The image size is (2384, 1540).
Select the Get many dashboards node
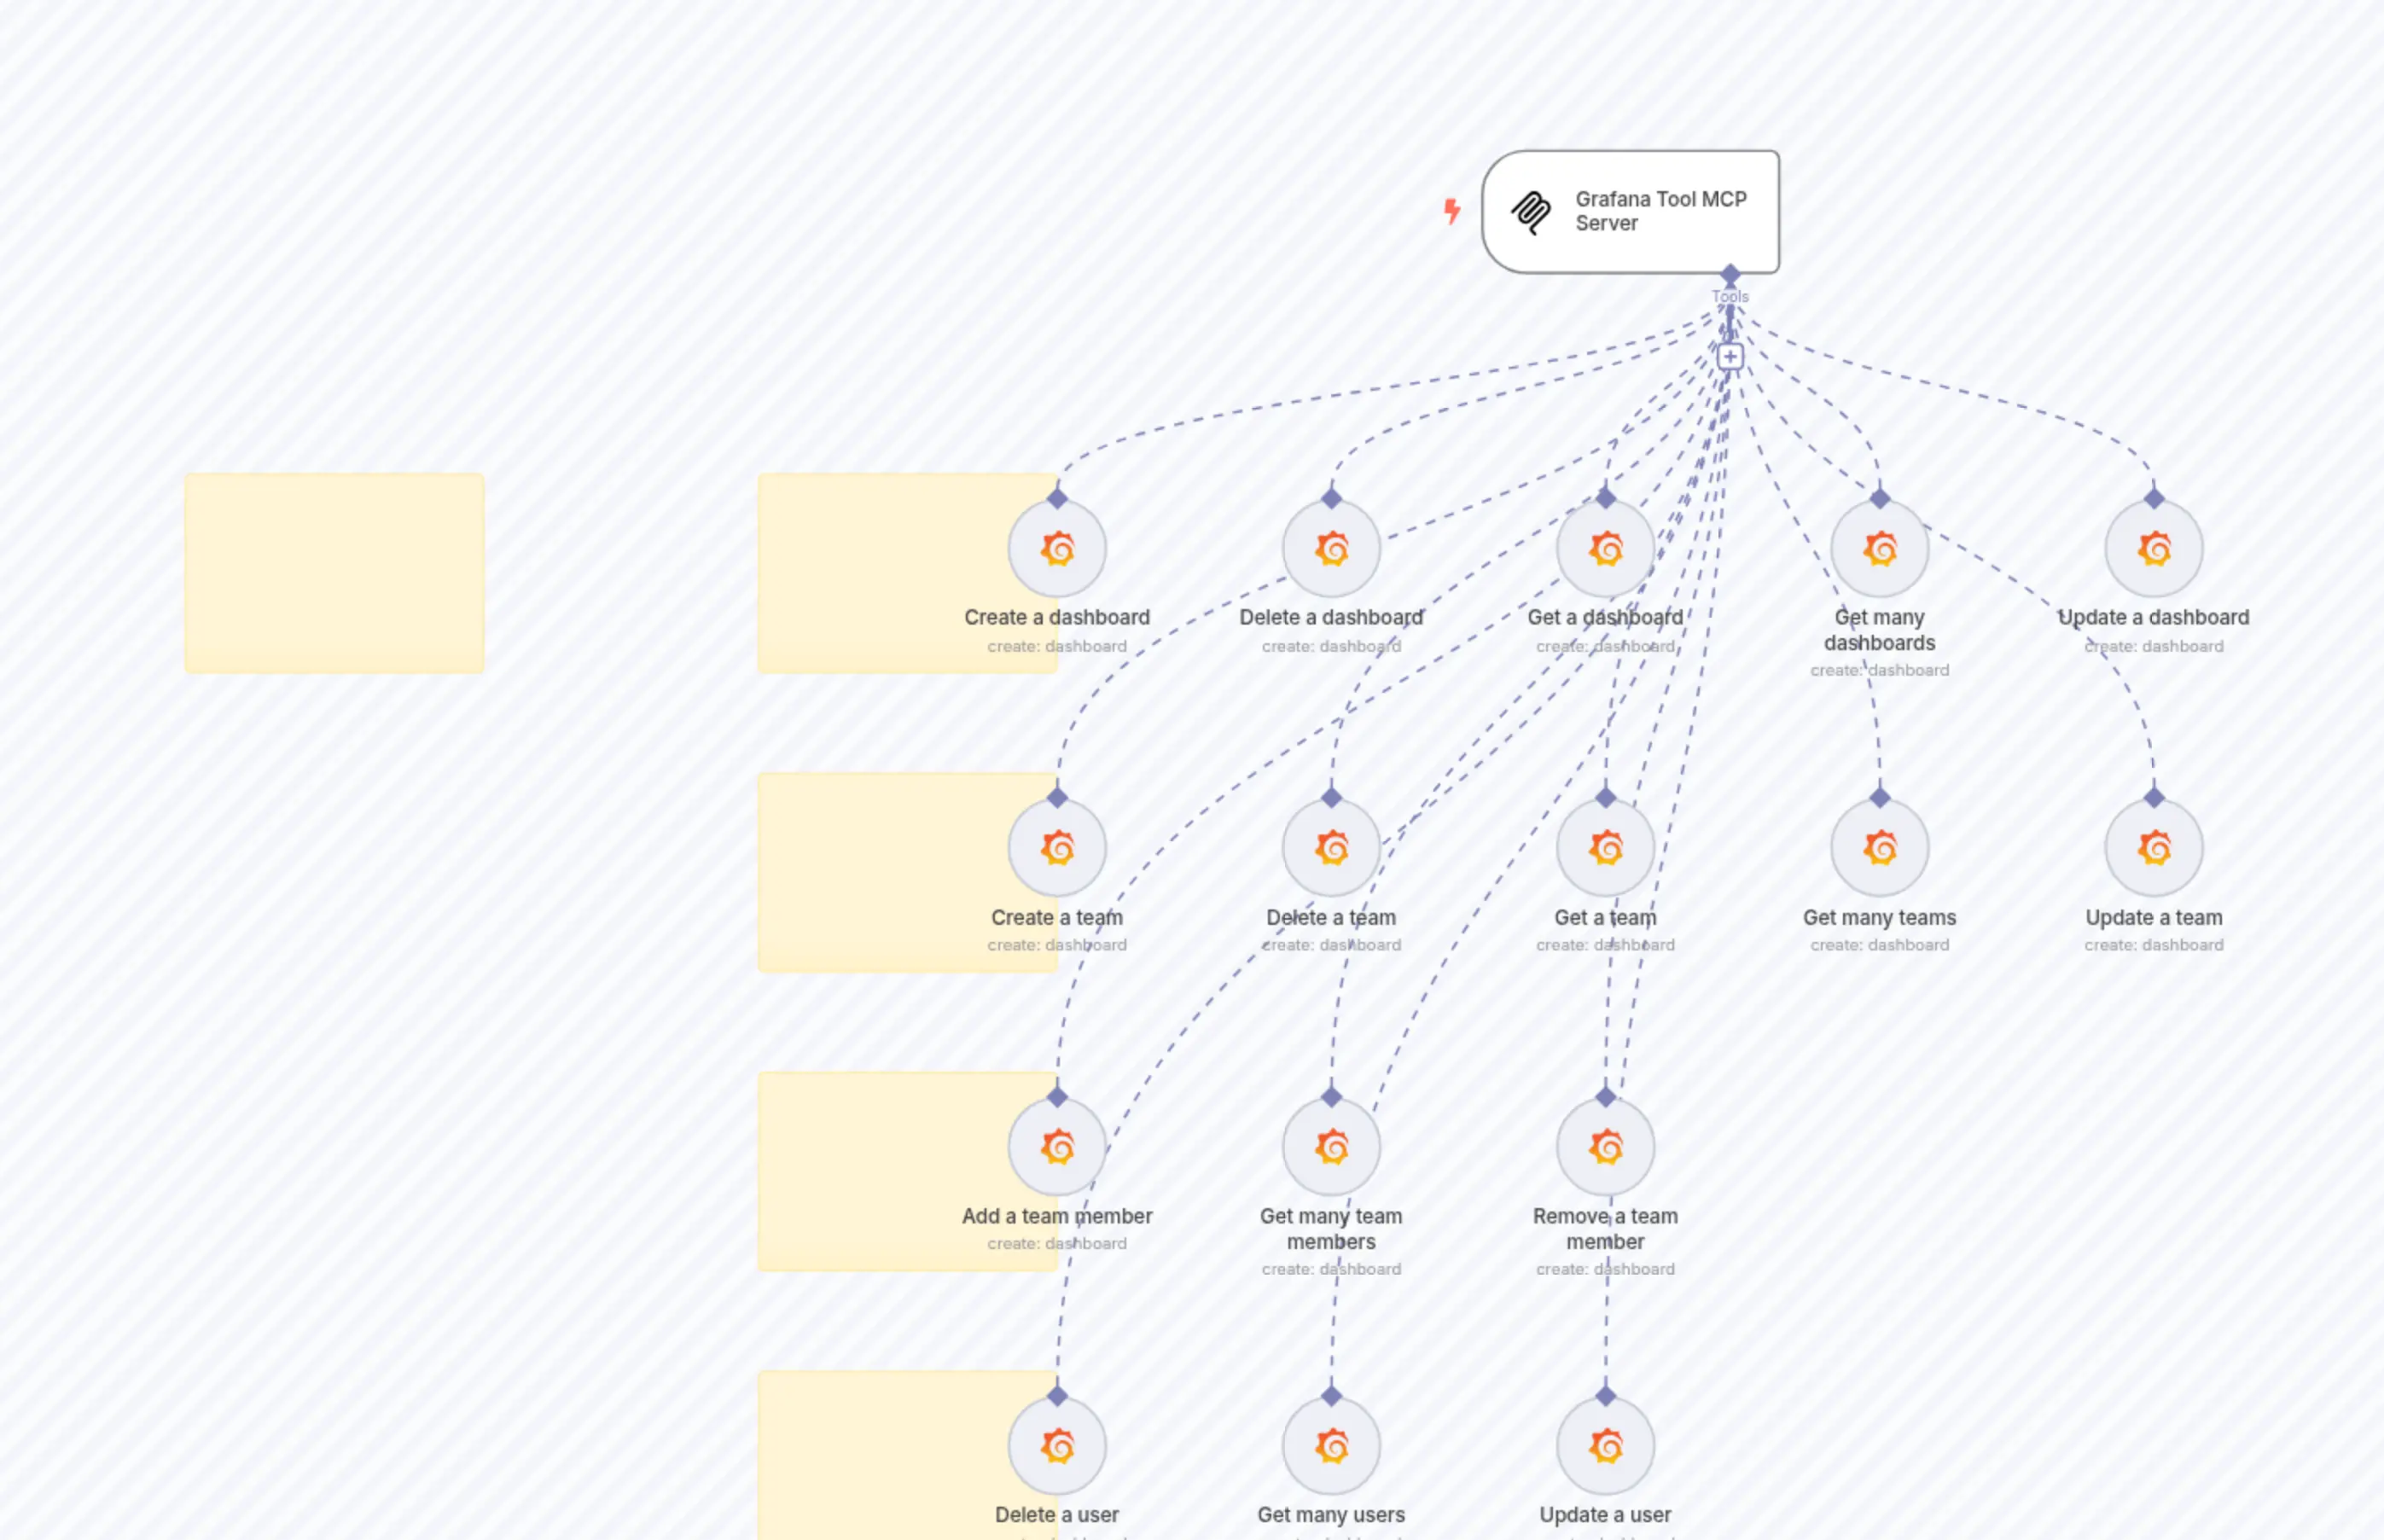pyautogui.click(x=1878, y=546)
